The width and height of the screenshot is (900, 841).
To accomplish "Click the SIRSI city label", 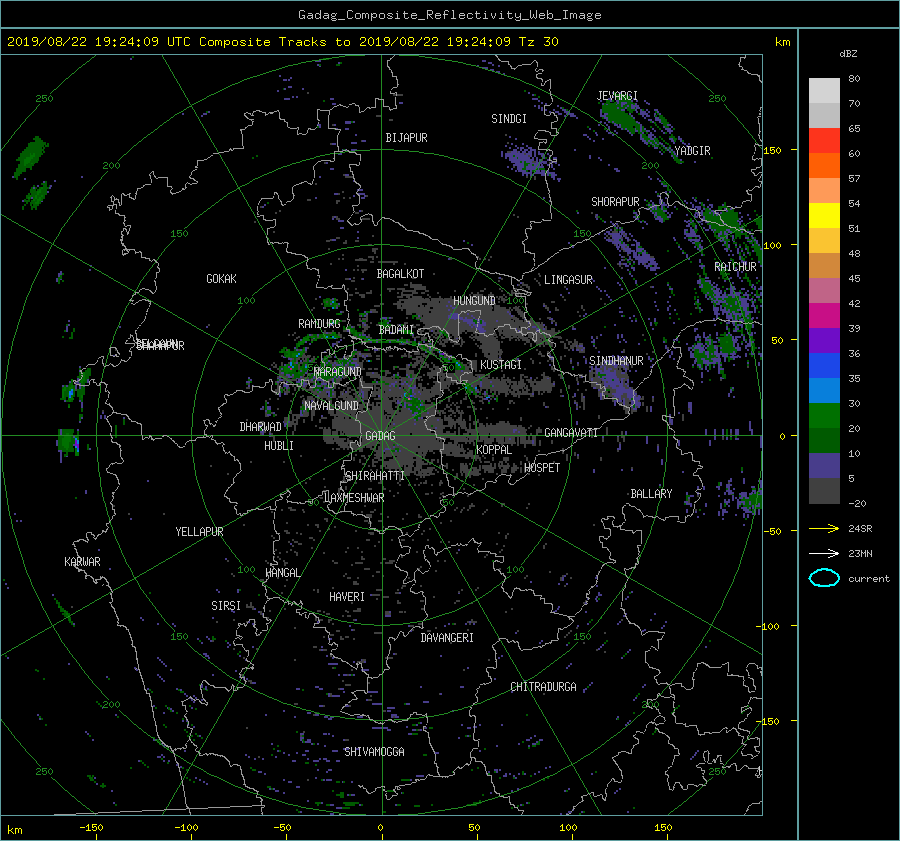I will (226, 606).
